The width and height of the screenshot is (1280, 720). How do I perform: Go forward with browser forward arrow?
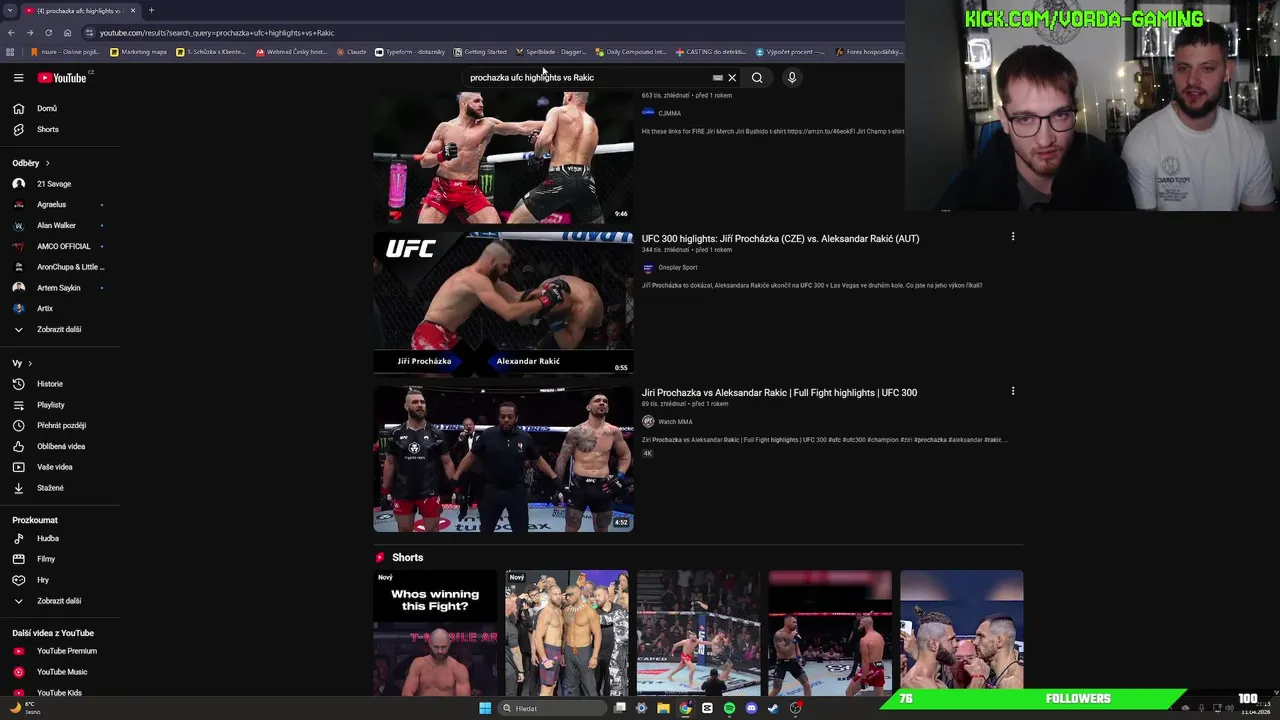pyautogui.click(x=29, y=32)
